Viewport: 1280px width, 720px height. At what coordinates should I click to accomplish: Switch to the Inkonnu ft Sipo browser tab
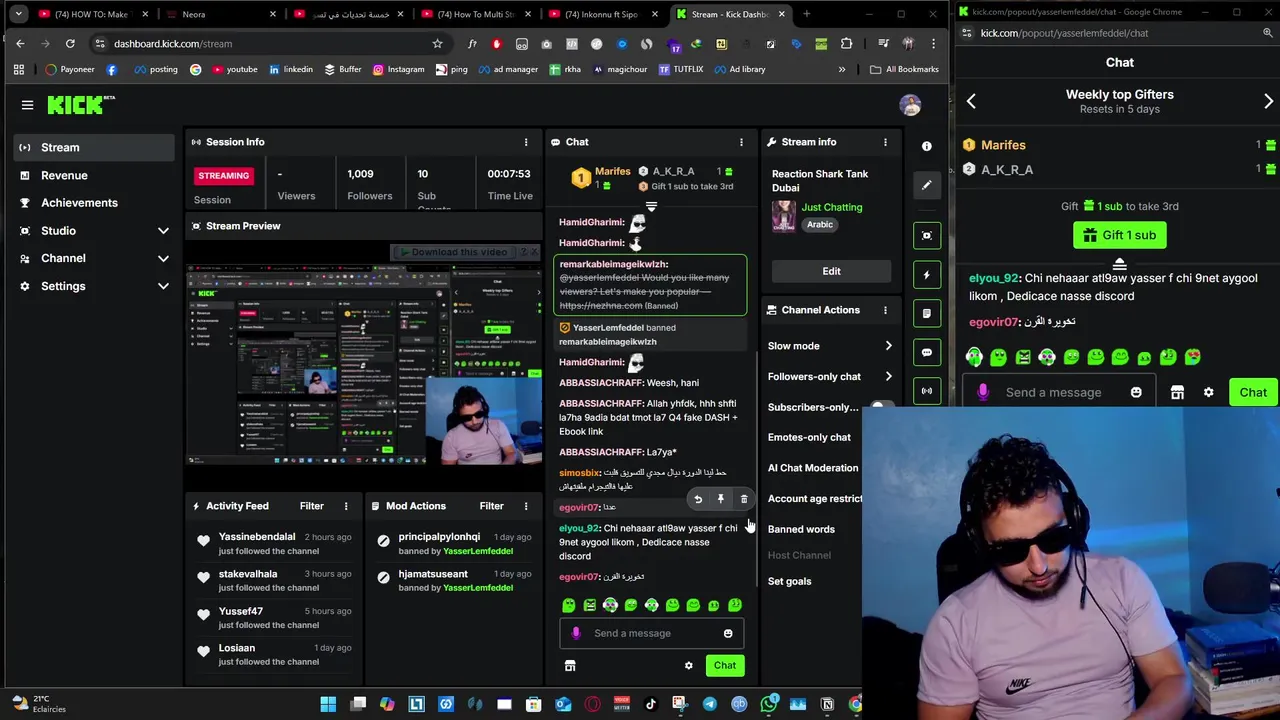tap(603, 14)
